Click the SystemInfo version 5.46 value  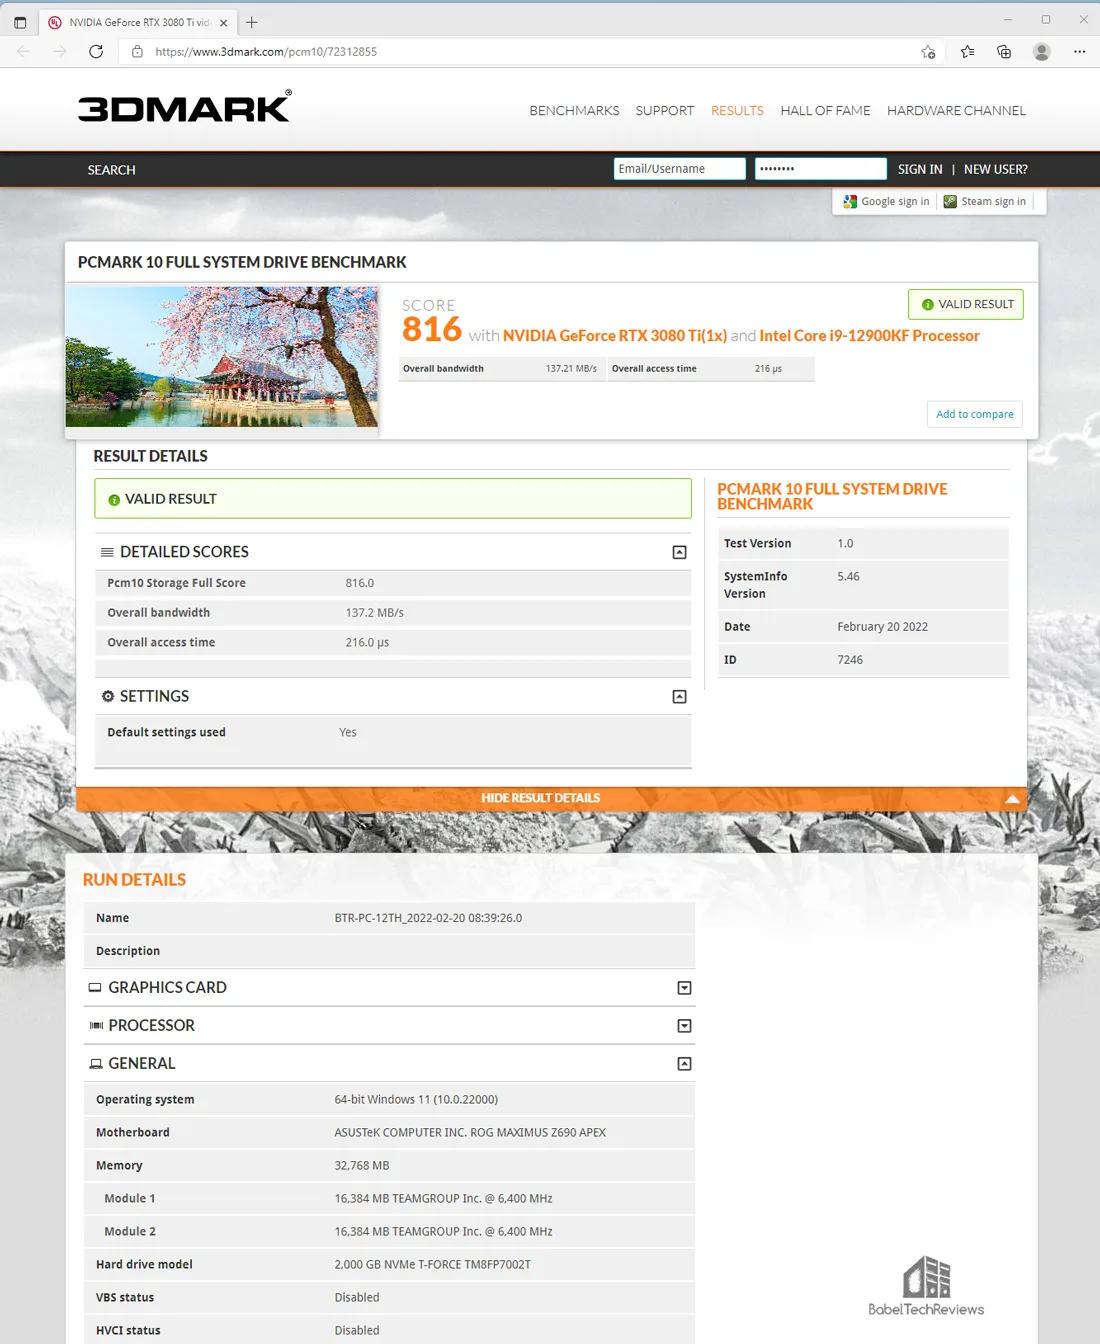(x=848, y=577)
